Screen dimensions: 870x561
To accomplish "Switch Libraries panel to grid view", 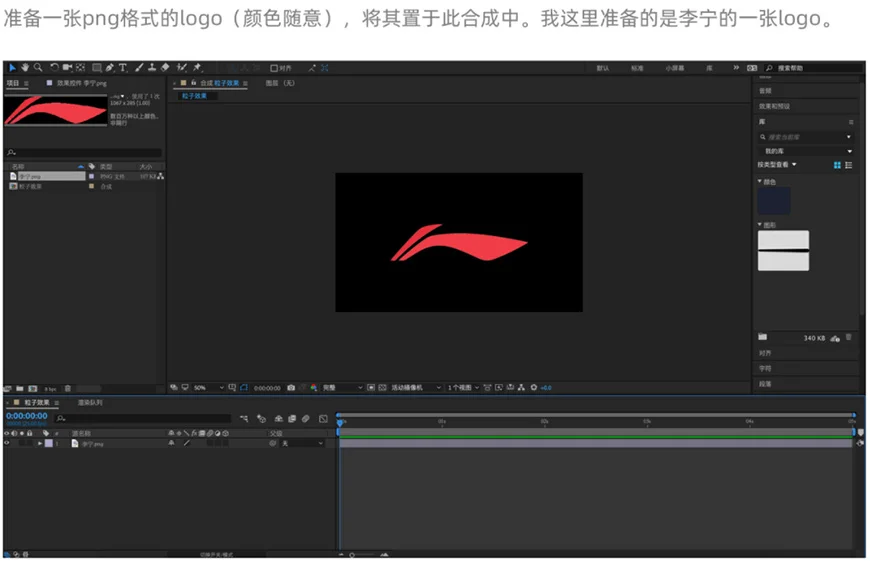I will [x=837, y=165].
